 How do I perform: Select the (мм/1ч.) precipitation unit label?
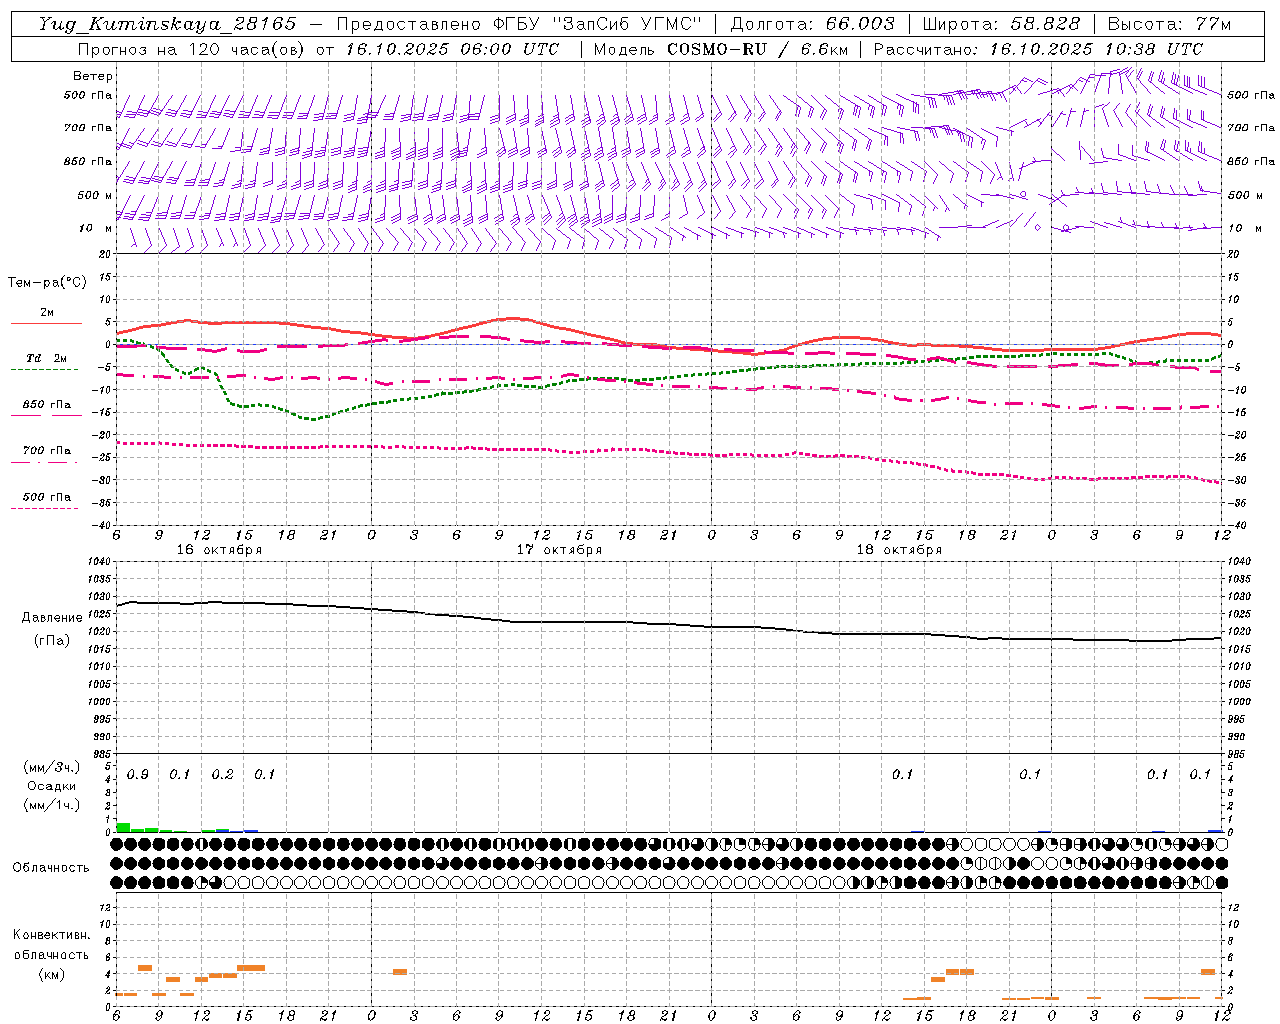click(52, 805)
